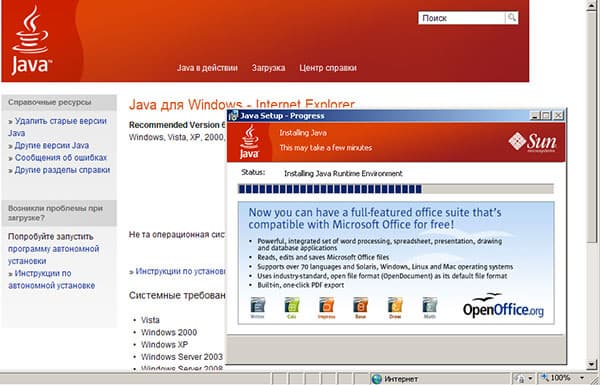The image size is (600, 385).
Task: Click the OpenOffice.org logo
Action: (503, 305)
